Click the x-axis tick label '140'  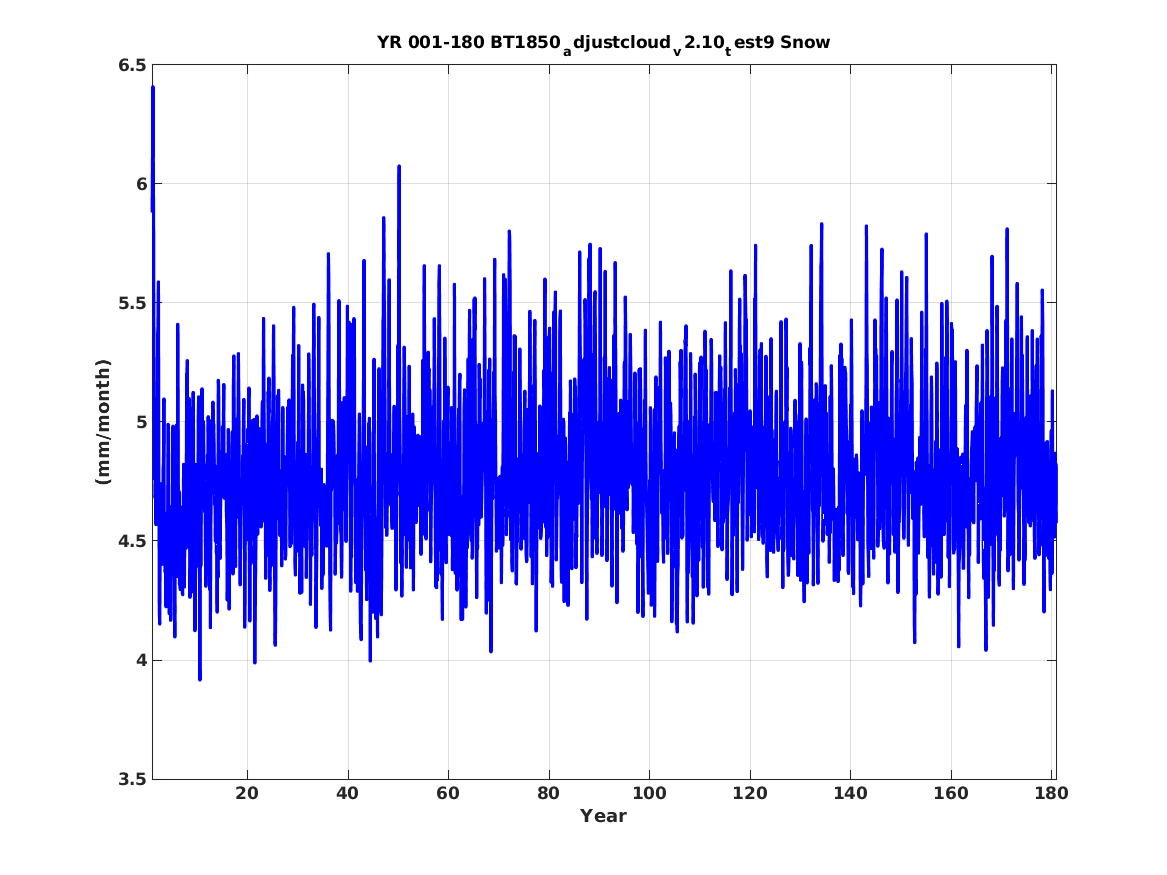click(851, 793)
